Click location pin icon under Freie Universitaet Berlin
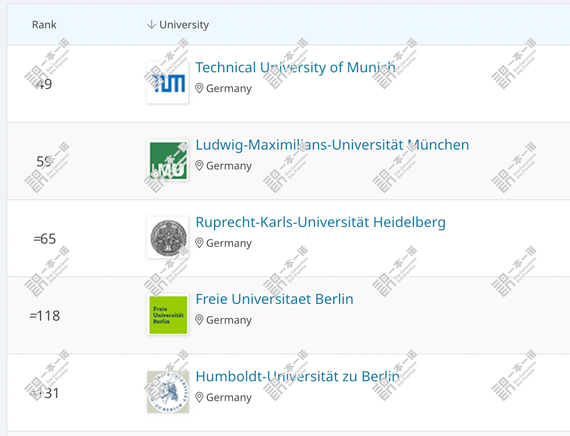The width and height of the screenshot is (570, 436). pos(199,320)
